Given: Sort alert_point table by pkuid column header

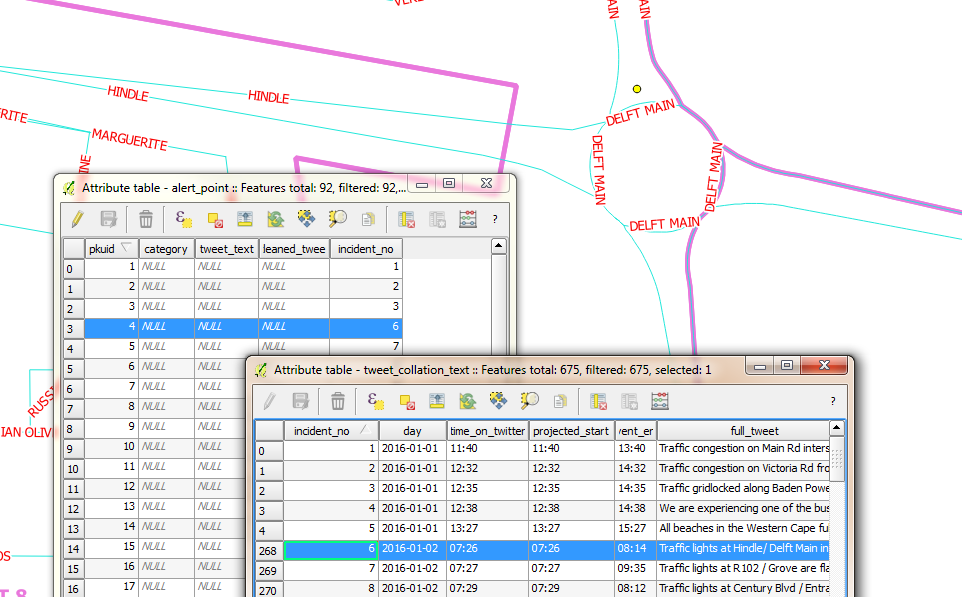Looking at the screenshot, I should 111,248.
